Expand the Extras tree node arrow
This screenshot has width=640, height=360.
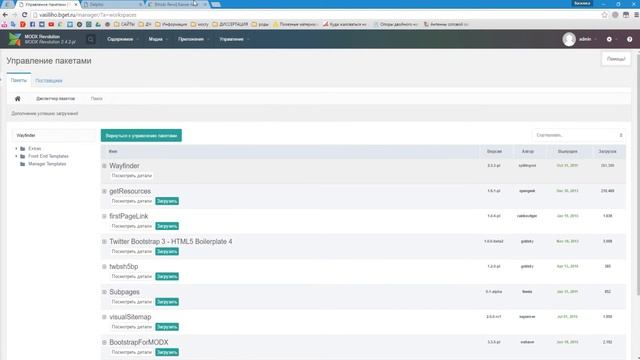(16, 149)
